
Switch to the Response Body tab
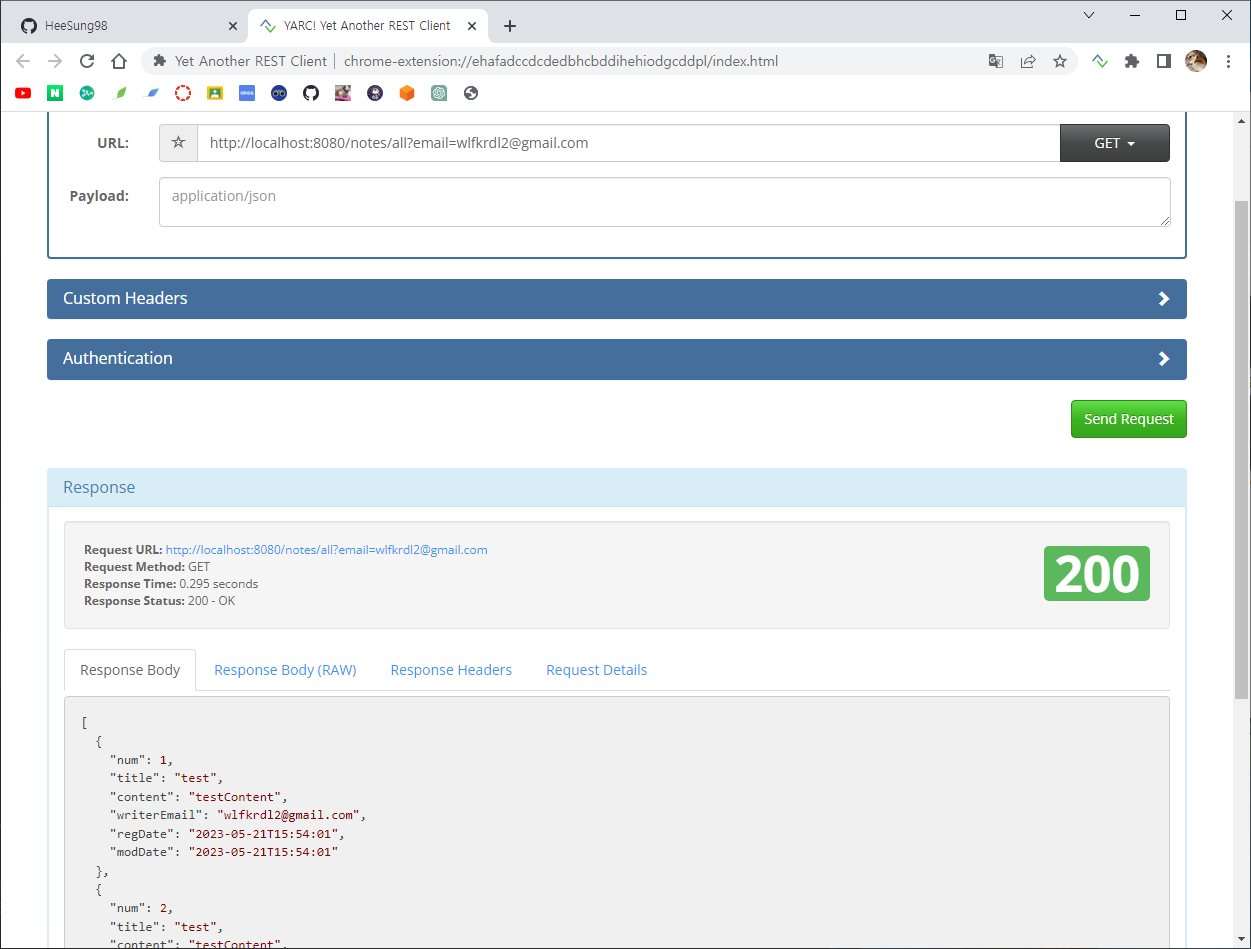pyautogui.click(x=130, y=670)
